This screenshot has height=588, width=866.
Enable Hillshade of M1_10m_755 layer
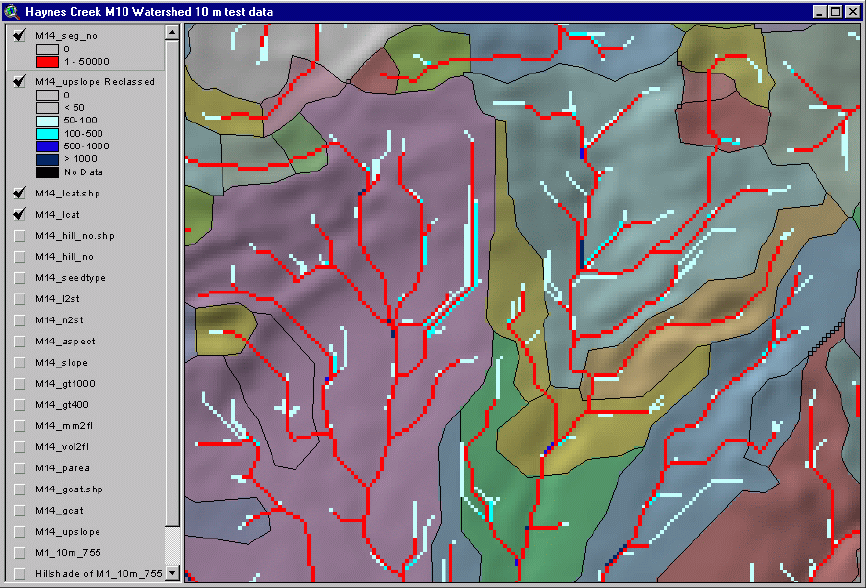(20, 574)
